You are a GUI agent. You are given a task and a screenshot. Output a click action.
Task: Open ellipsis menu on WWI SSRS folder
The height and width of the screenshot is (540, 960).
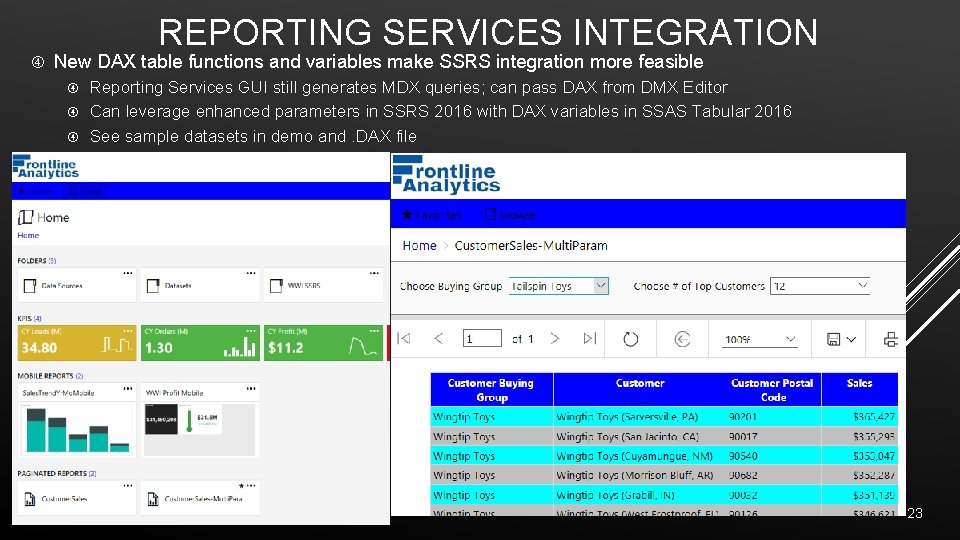click(374, 273)
